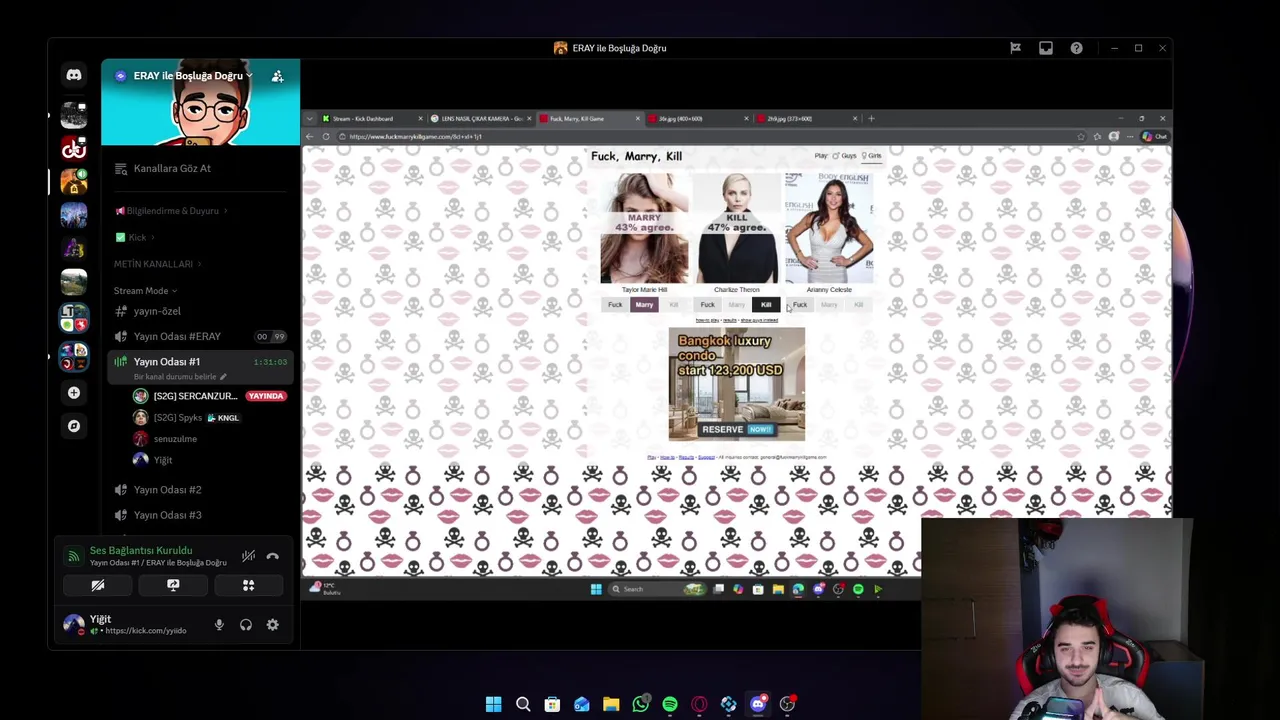Choose Kill for Charlize Theron
1280x720 pixels.
(x=766, y=305)
